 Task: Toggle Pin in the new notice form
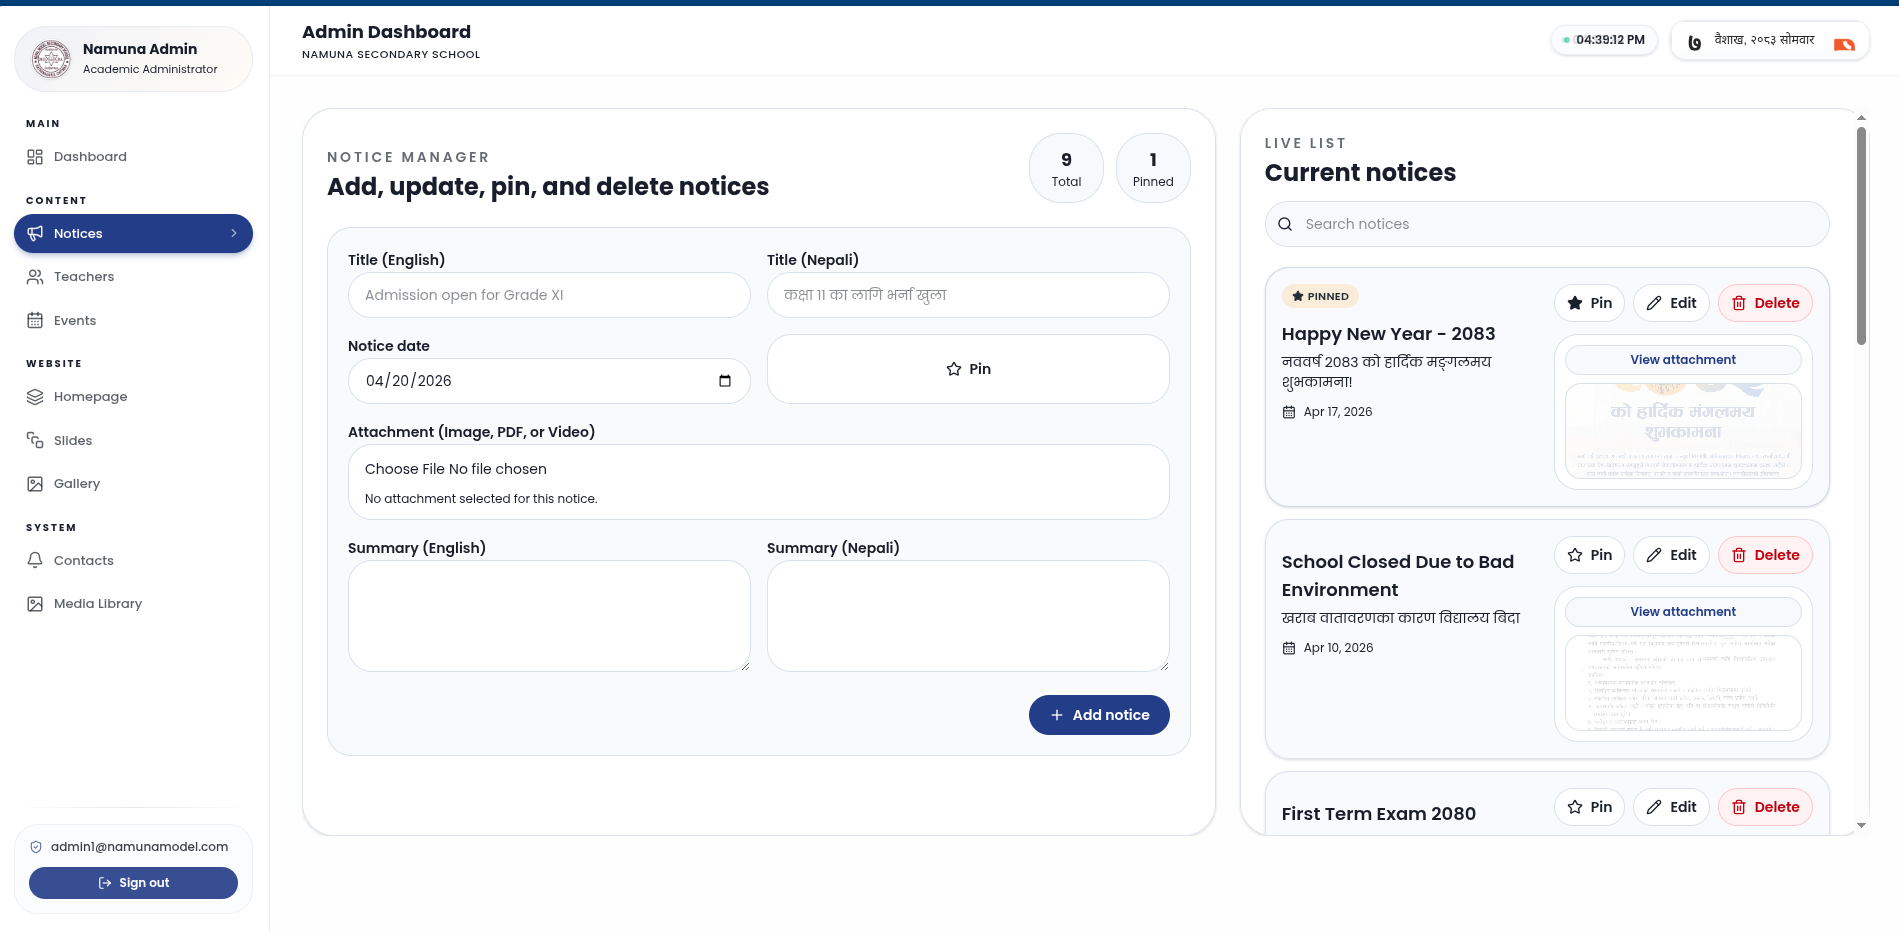[x=967, y=369]
